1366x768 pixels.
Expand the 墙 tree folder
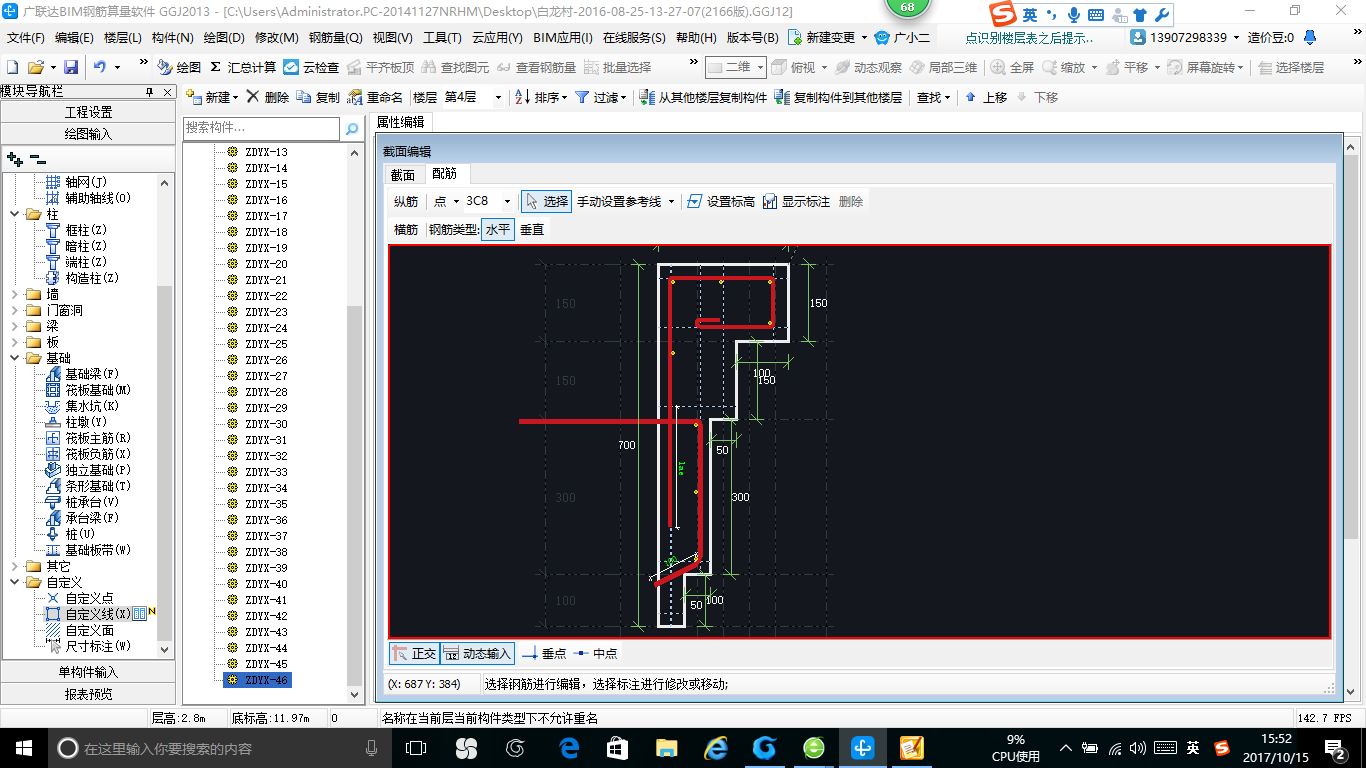click(14, 294)
